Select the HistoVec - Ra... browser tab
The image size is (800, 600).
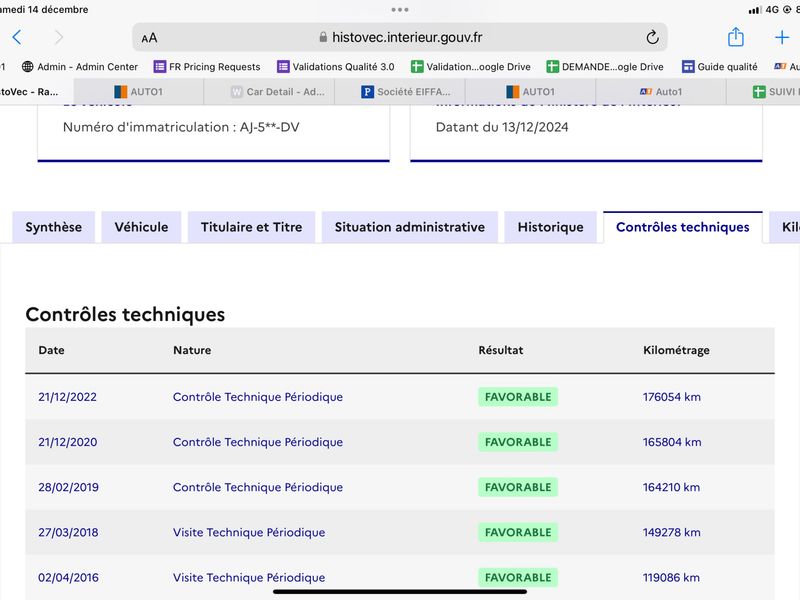[x=36, y=92]
